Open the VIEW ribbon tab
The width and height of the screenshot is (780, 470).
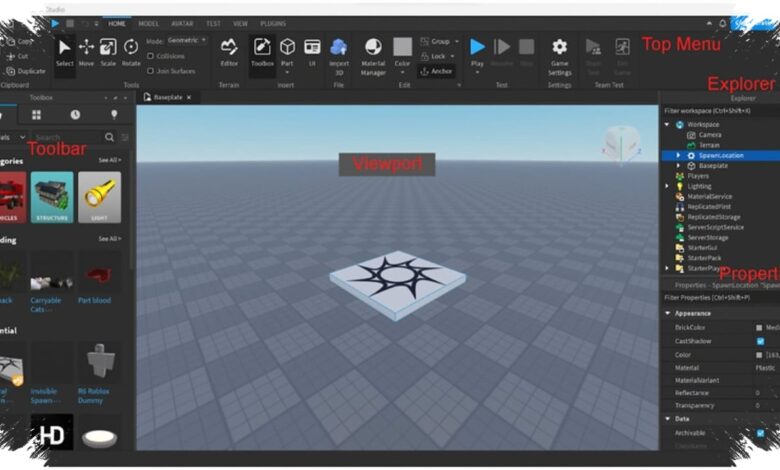point(240,23)
